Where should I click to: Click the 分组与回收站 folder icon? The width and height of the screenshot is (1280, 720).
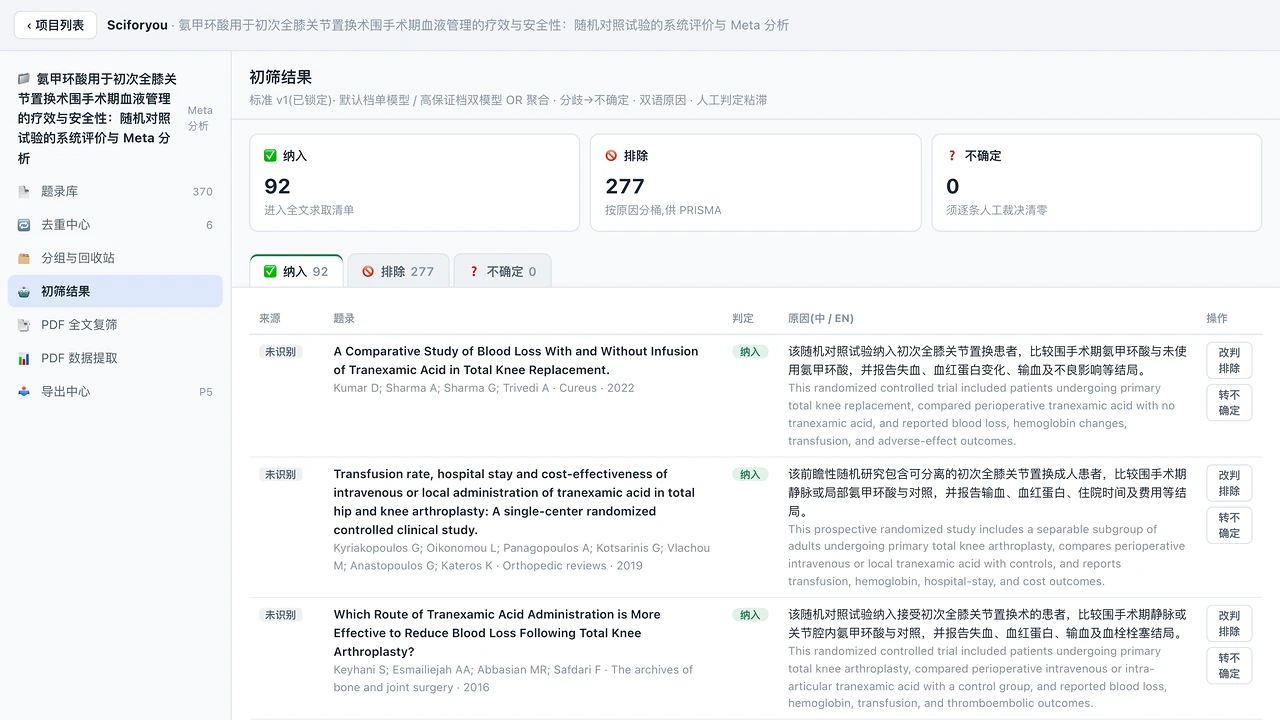coord(24,258)
